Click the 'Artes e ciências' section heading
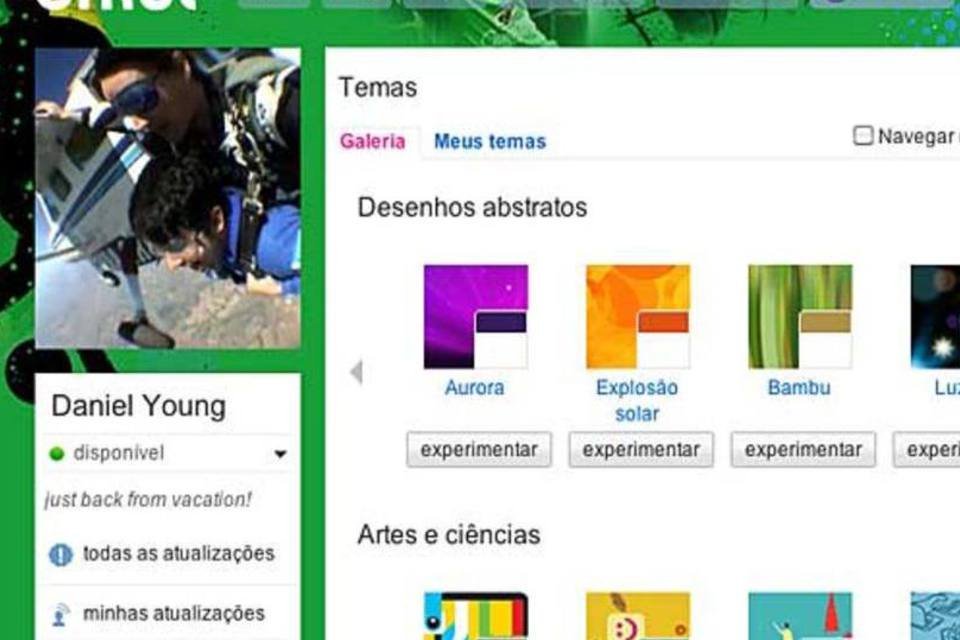960x640 pixels. coord(449,535)
